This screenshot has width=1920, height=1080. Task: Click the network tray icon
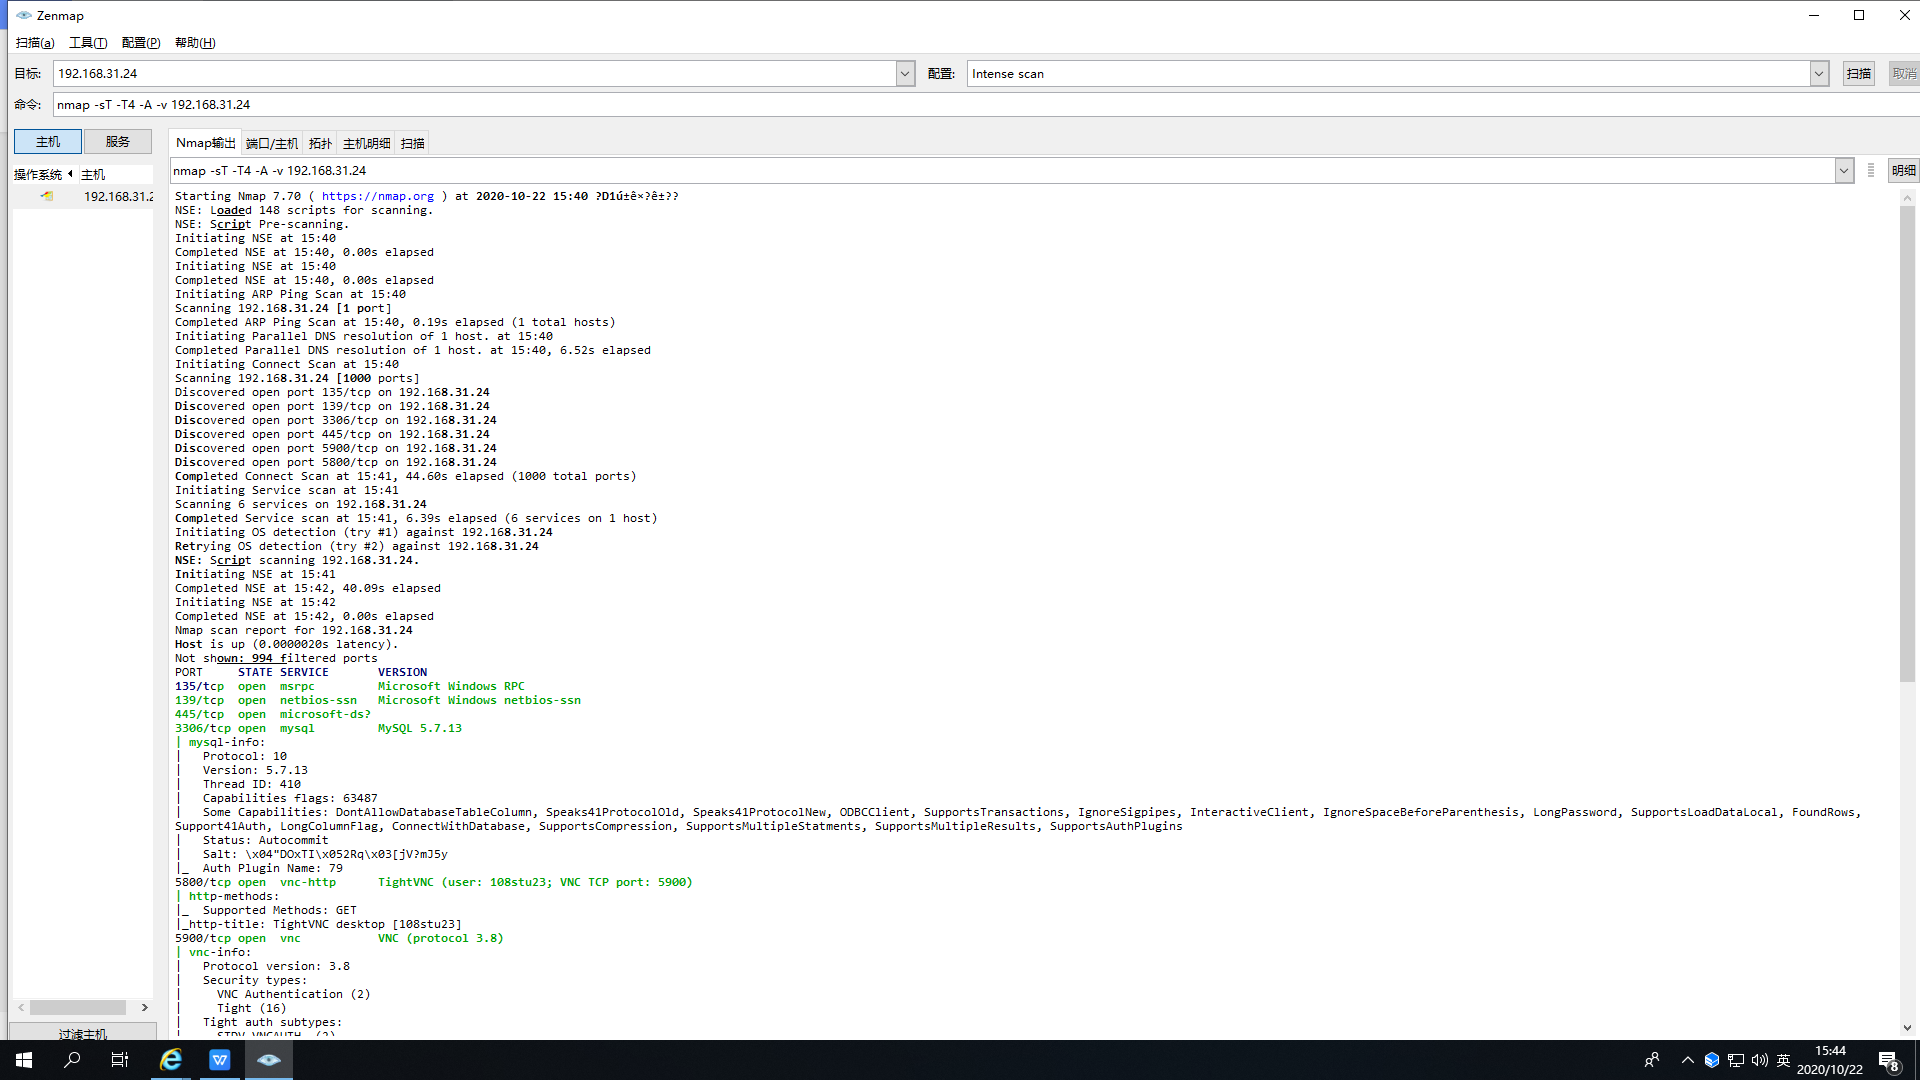click(x=1736, y=1060)
